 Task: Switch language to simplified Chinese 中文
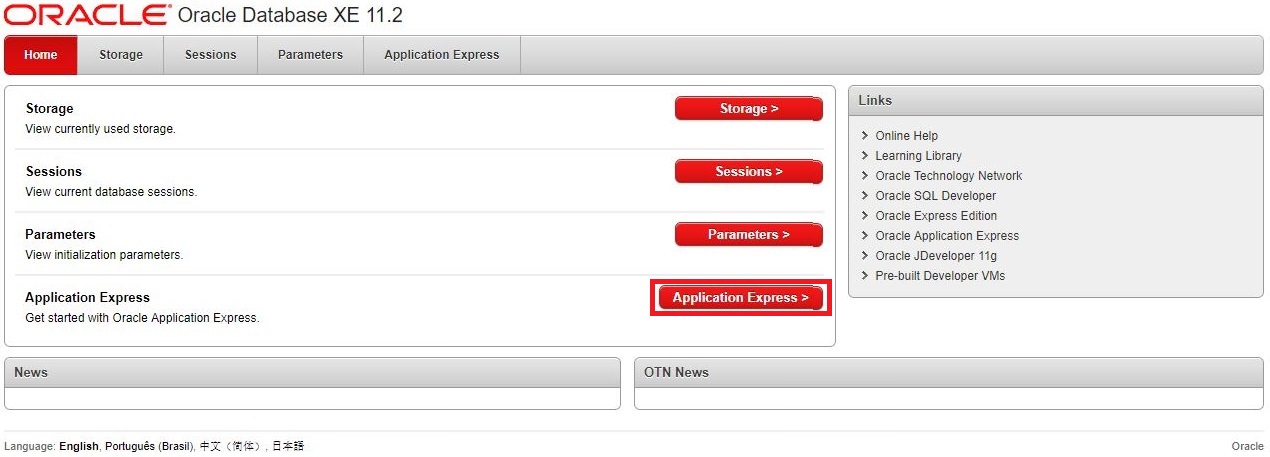tap(231, 446)
